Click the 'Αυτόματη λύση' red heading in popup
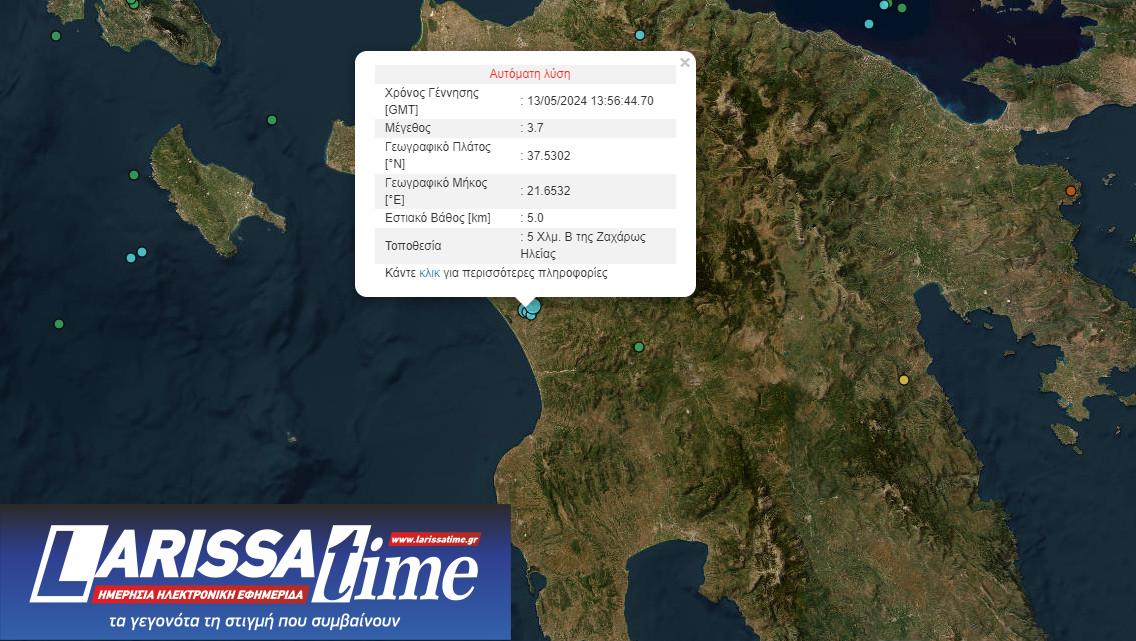This screenshot has width=1136, height=641. click(529, 74)
